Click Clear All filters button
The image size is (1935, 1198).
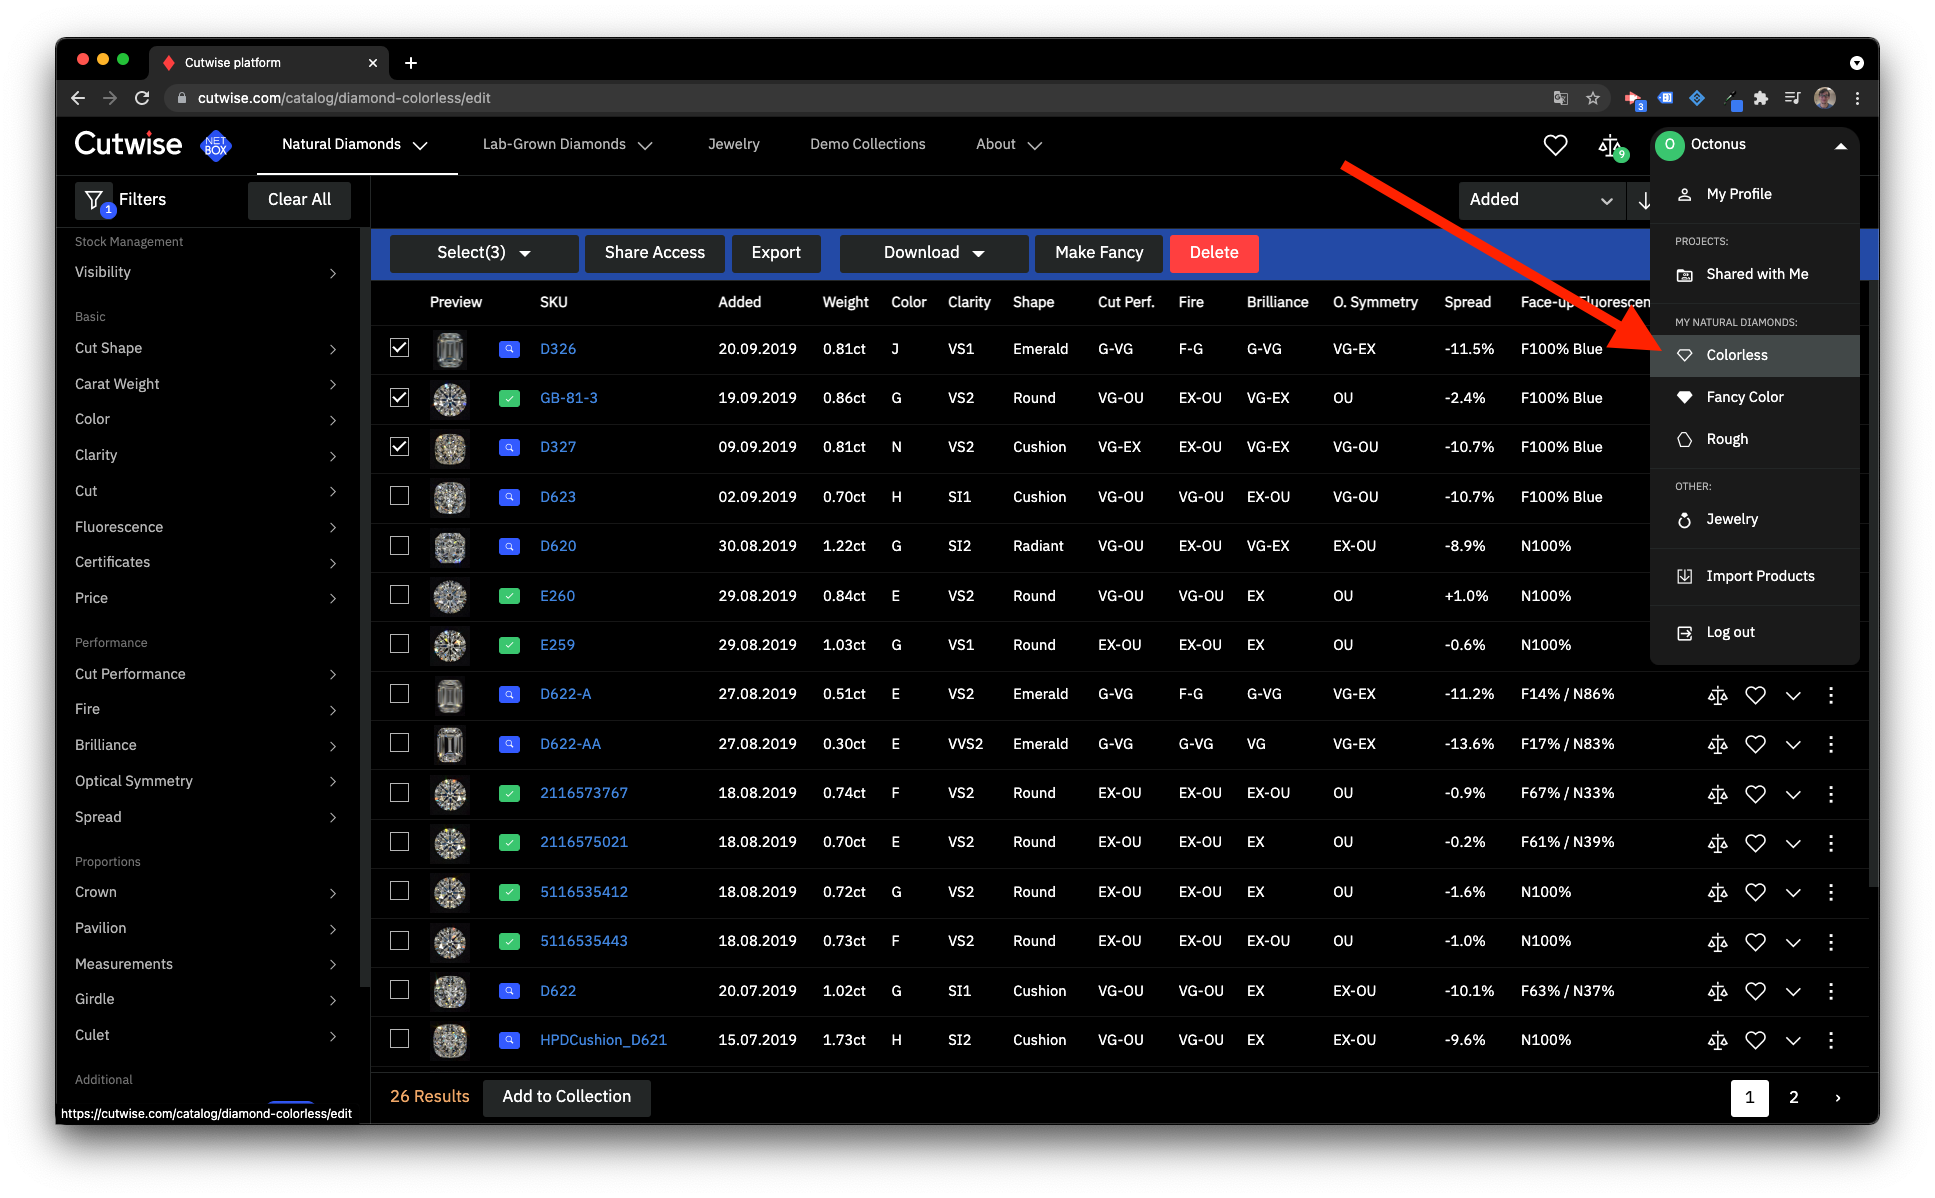pos(299,200)
